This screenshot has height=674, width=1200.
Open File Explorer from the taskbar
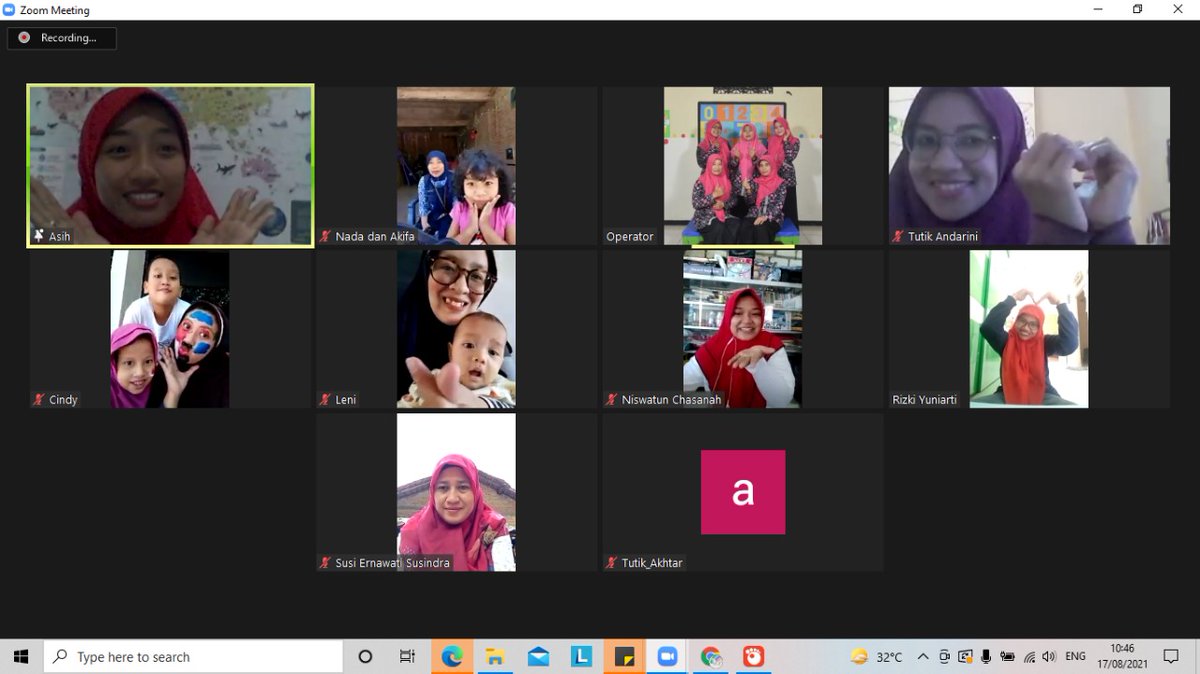coord(495,657)
